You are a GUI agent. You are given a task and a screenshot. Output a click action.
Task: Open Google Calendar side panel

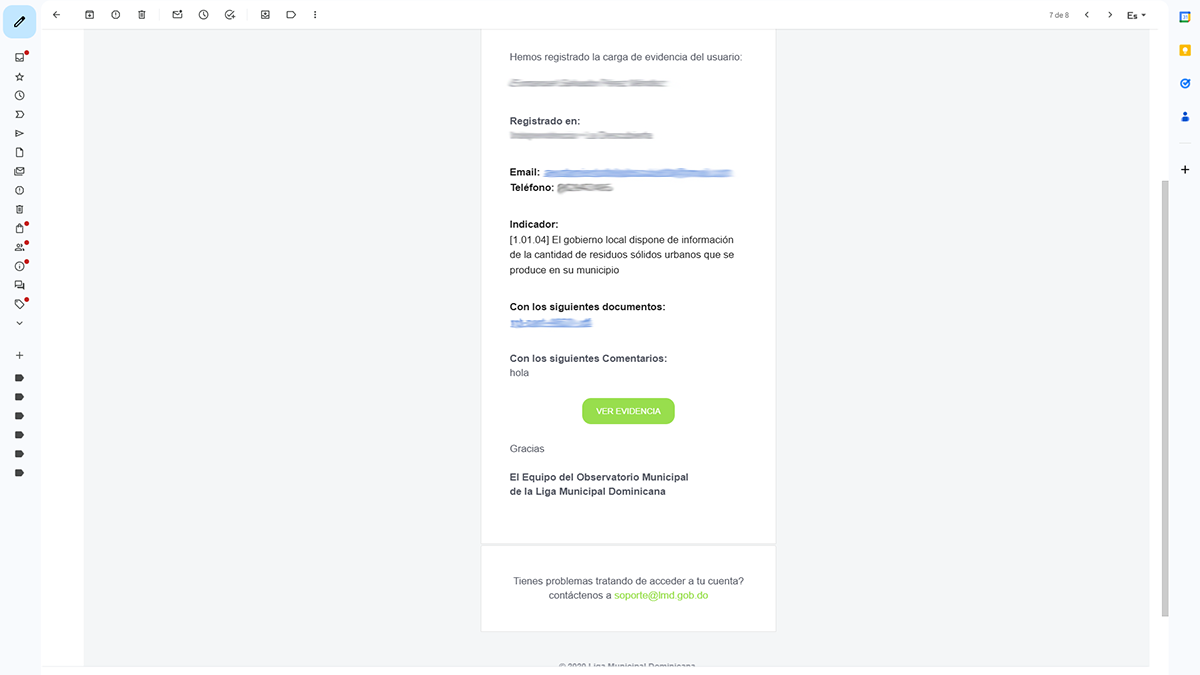(1185, 16)
